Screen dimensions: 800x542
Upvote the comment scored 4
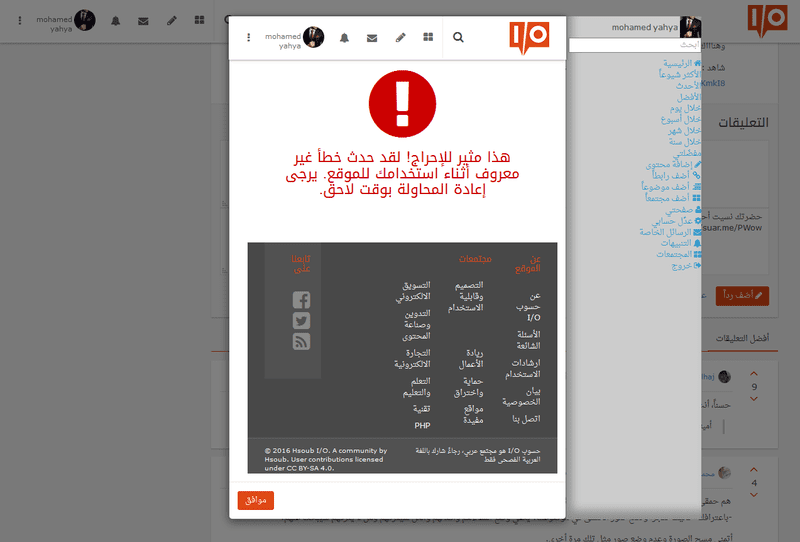754,470
